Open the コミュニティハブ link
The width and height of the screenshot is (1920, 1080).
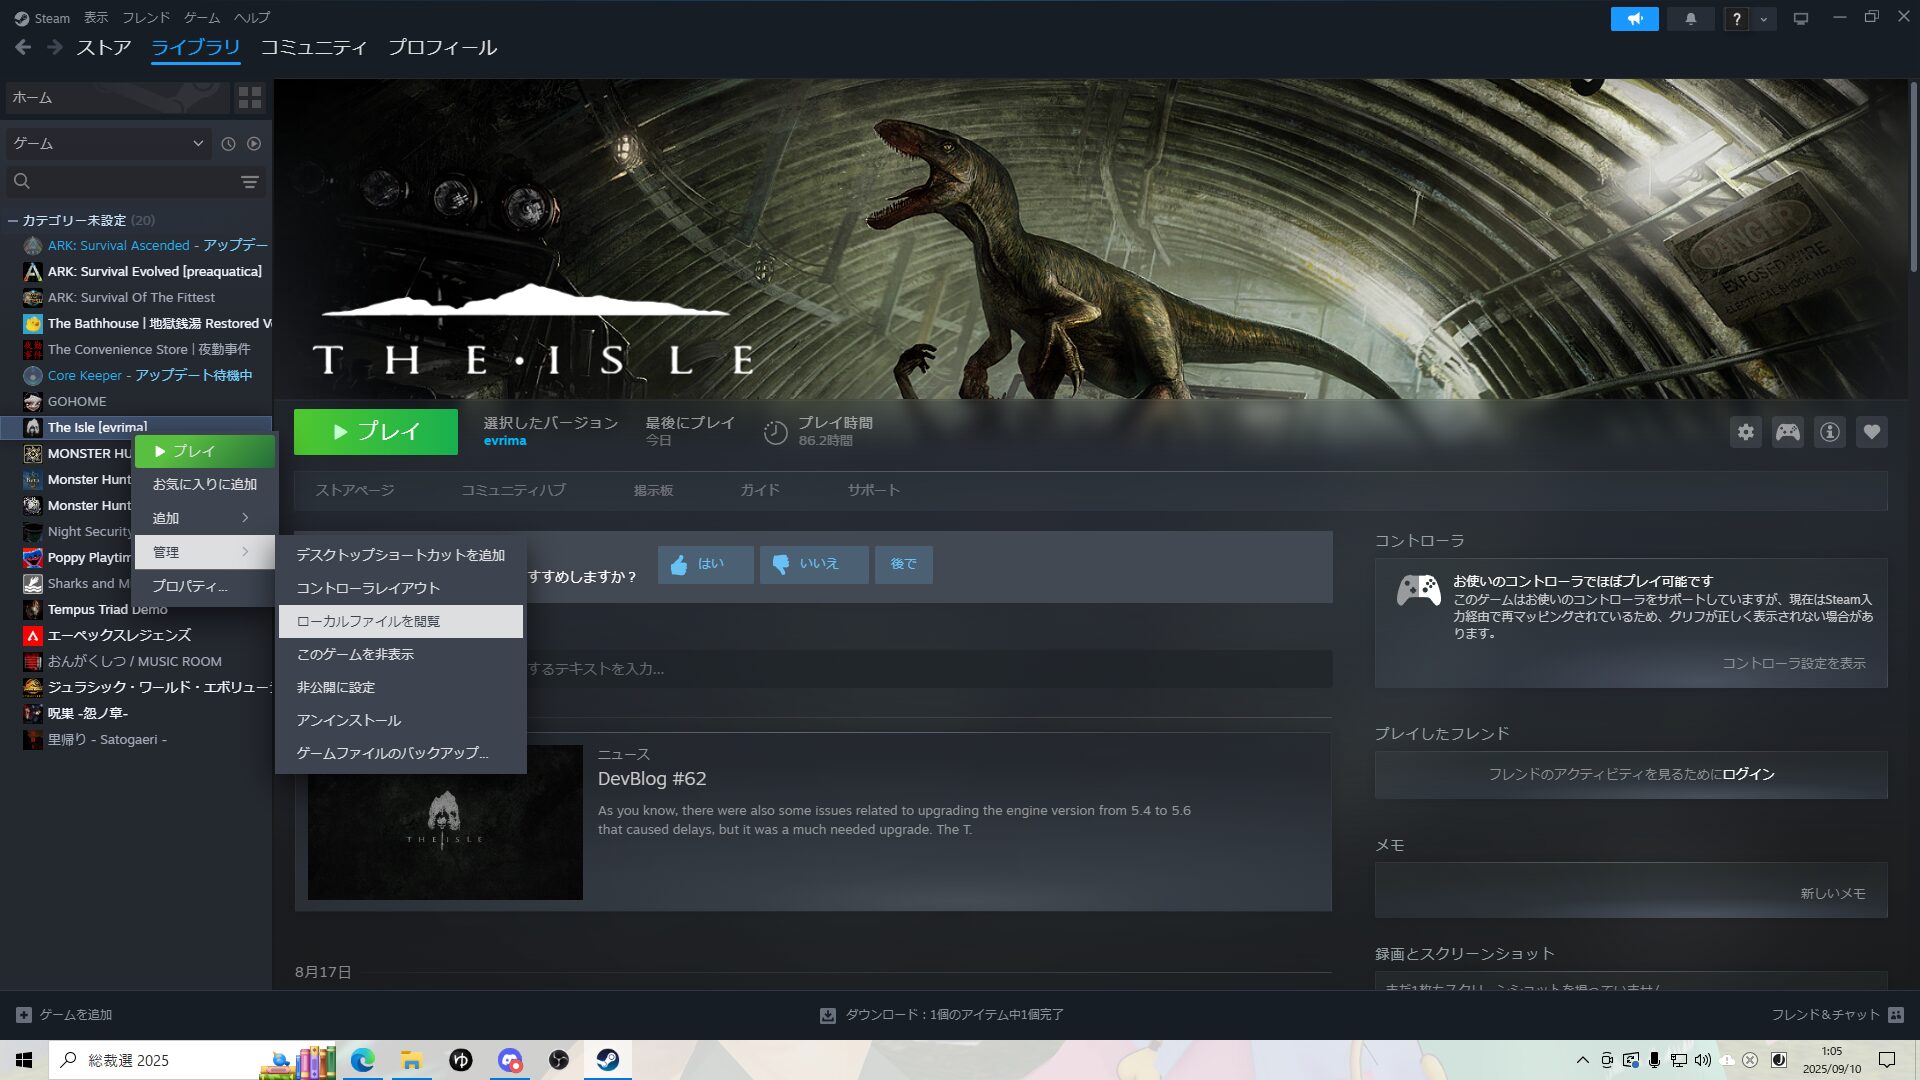(513, 490)
